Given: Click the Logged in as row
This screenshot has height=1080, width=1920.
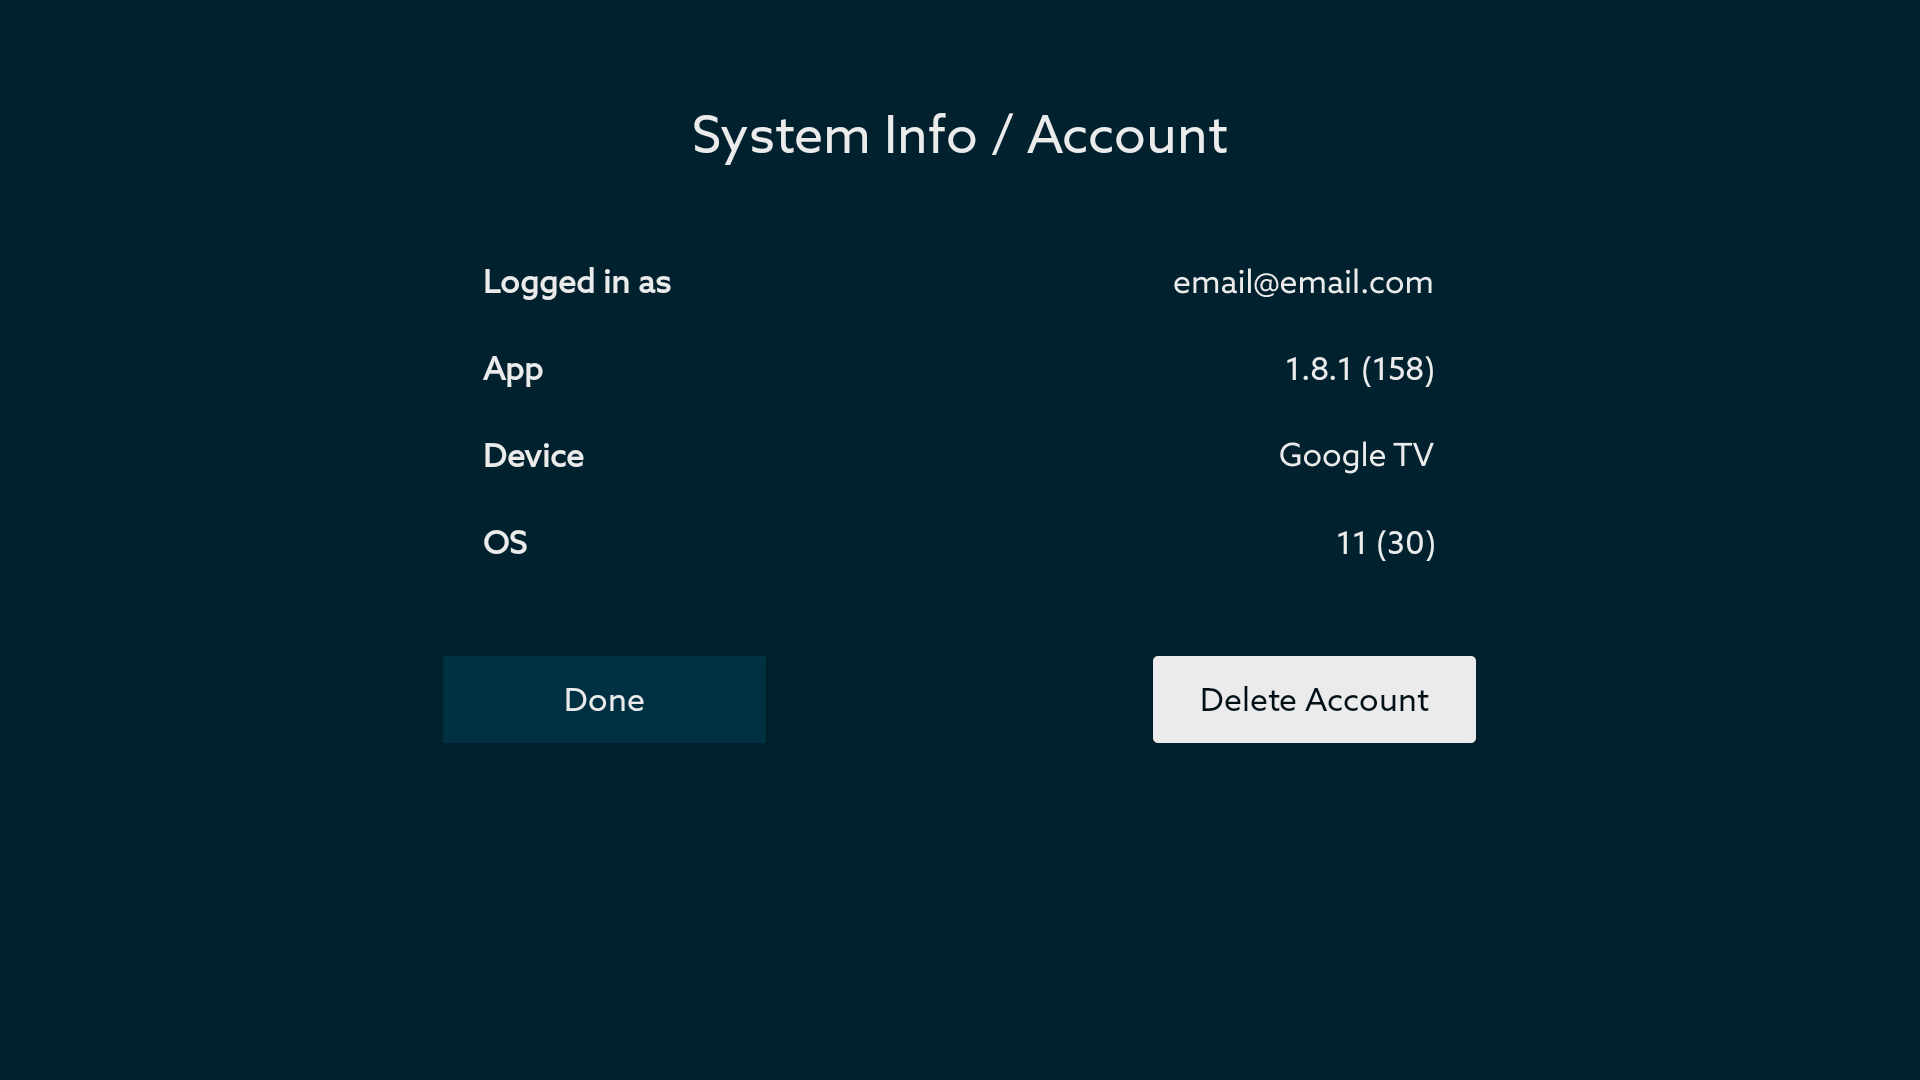Looking at the screenshot, I should tap(960, 282).
